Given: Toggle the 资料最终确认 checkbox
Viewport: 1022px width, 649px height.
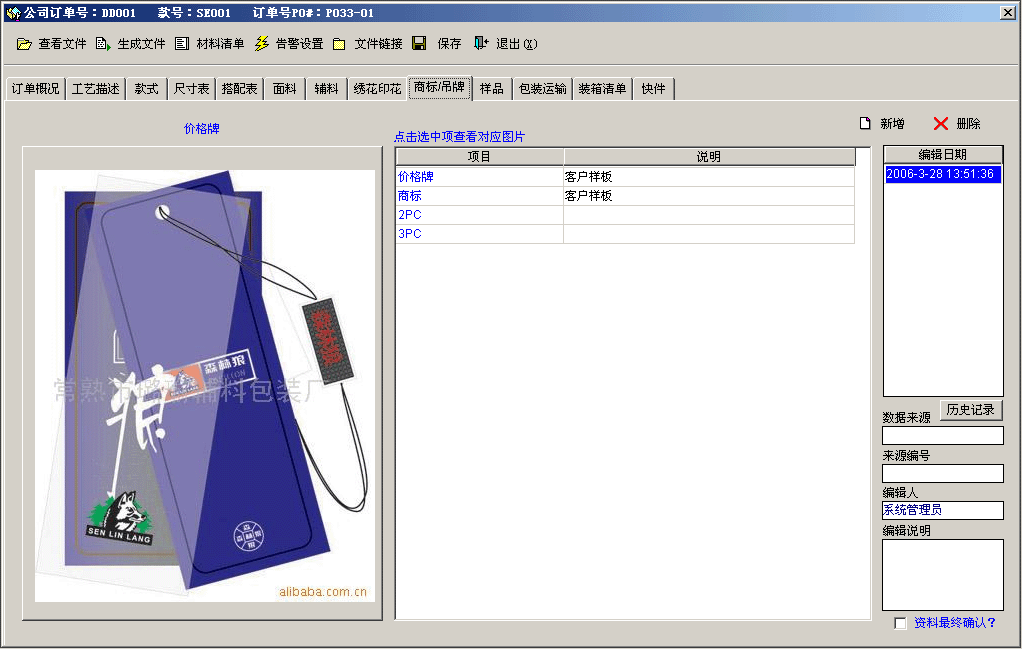Looking at the screenshot, I should [900, 623].
